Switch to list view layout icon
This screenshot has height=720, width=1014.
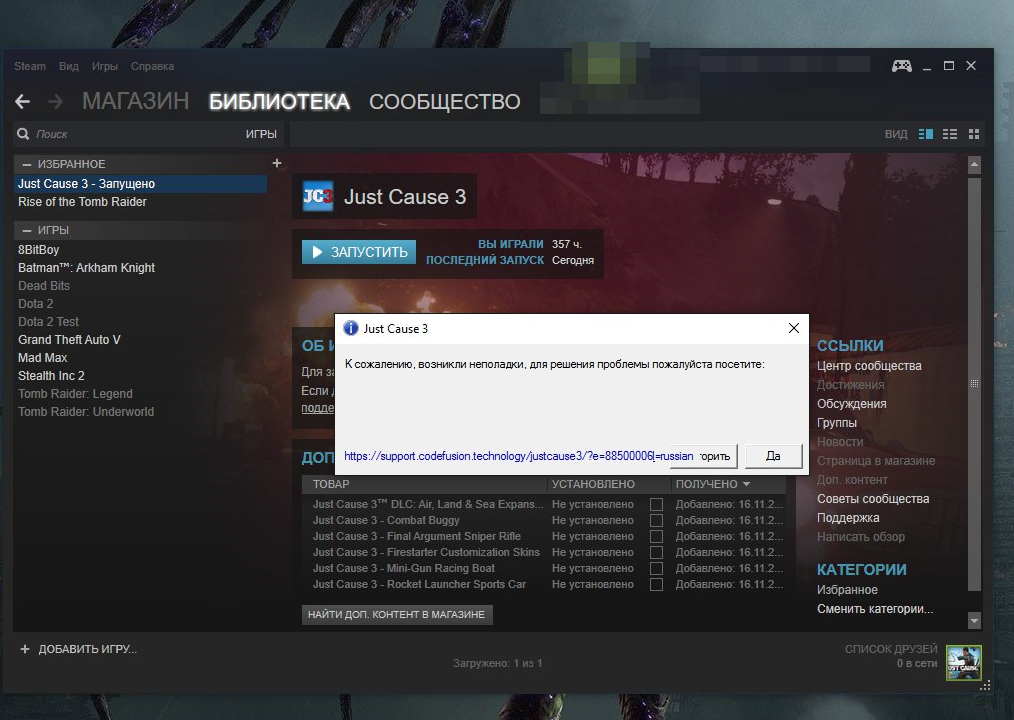click(949, 134)
